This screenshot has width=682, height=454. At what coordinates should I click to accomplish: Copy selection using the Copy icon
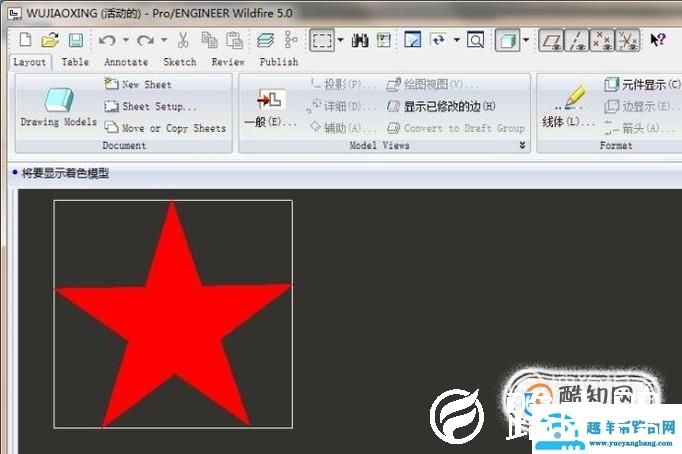pos(209,40)
